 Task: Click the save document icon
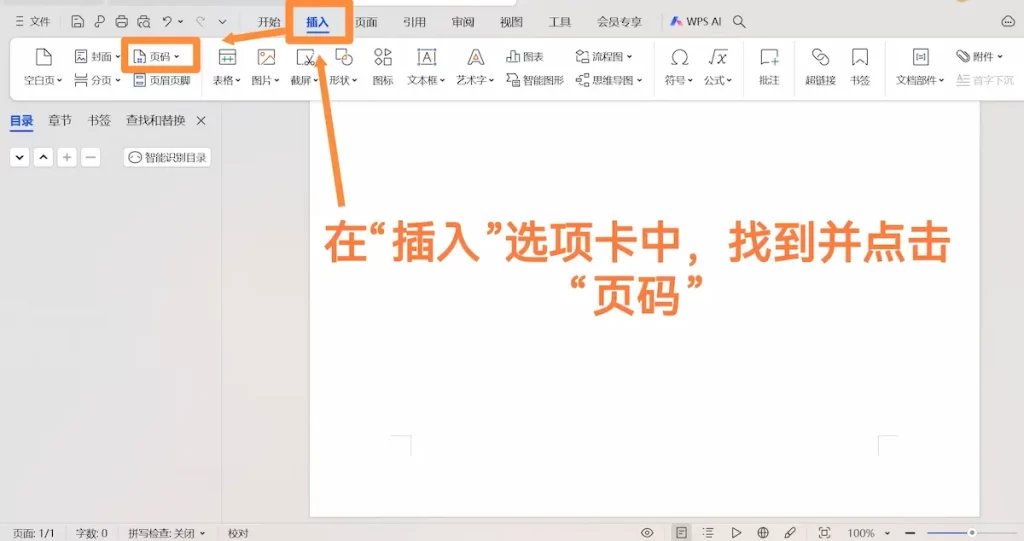pos(77,22)
